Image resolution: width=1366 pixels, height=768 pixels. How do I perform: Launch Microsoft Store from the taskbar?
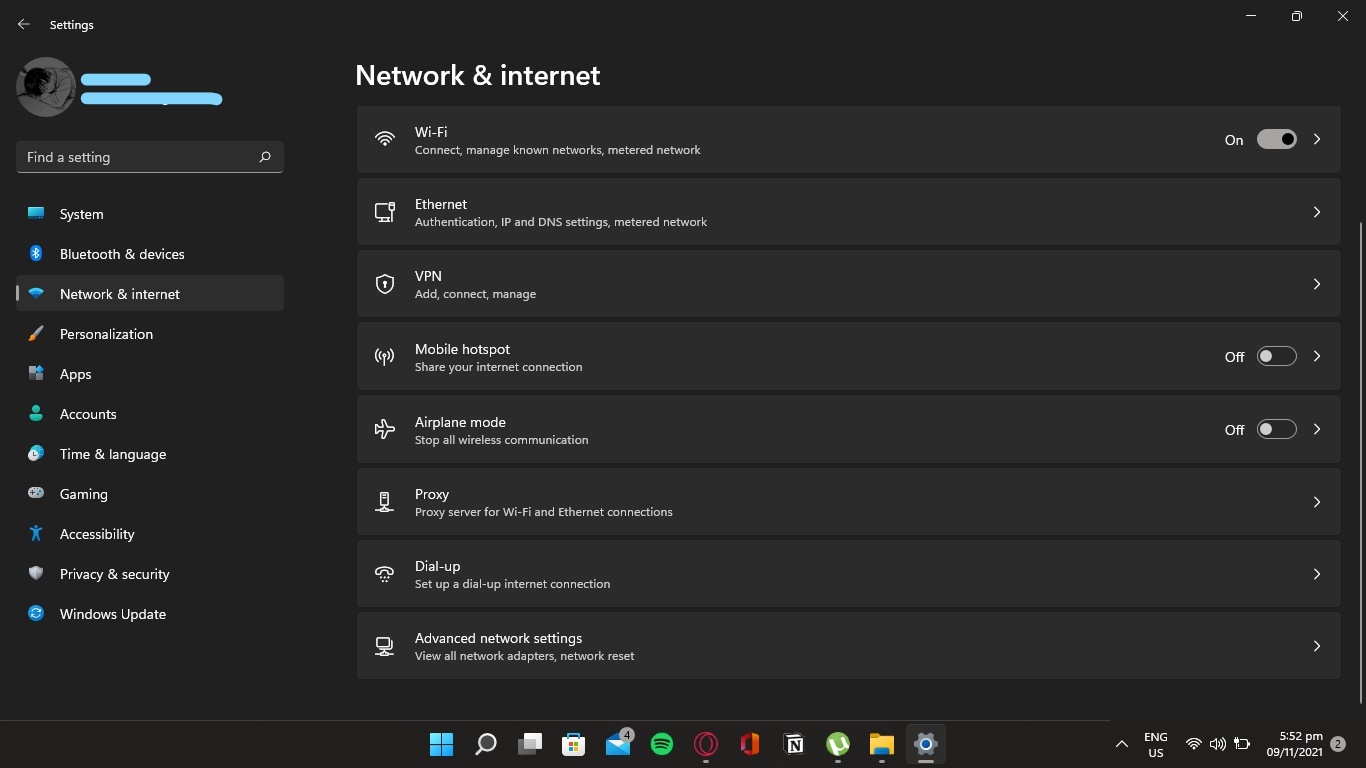(x=574, y=744)
